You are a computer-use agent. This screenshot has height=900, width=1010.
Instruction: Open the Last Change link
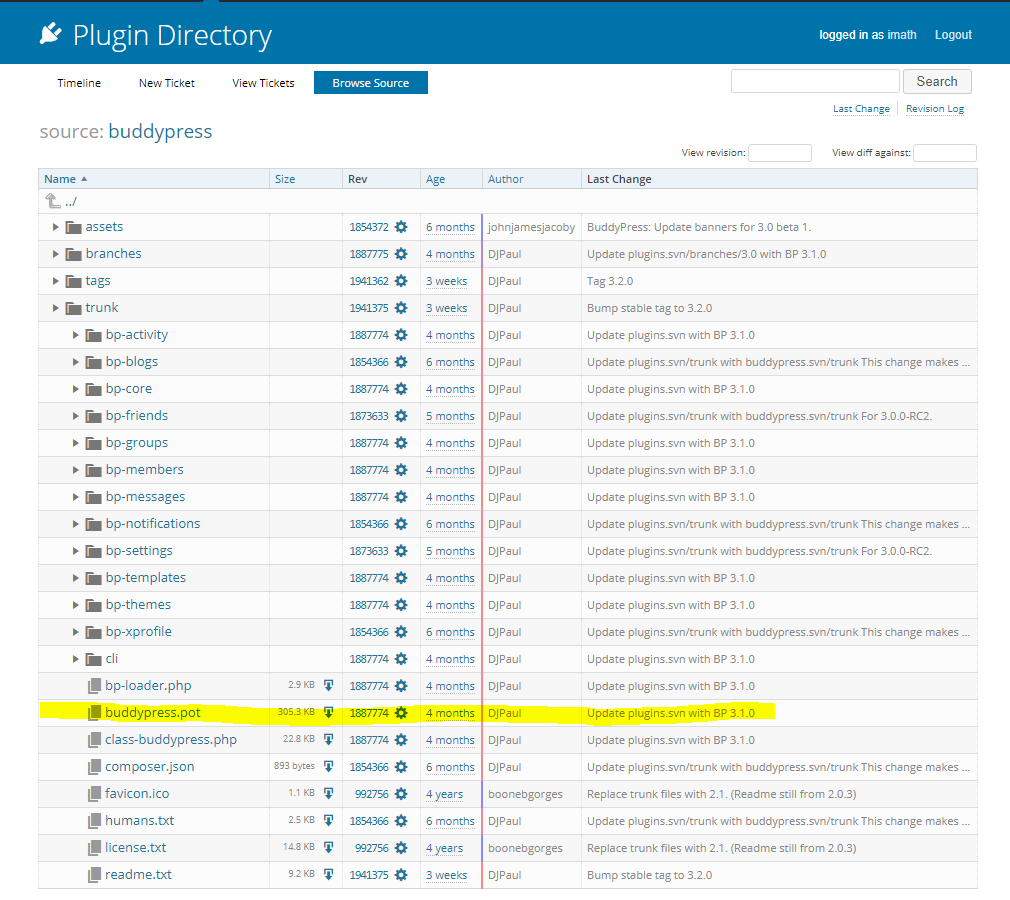861,109
